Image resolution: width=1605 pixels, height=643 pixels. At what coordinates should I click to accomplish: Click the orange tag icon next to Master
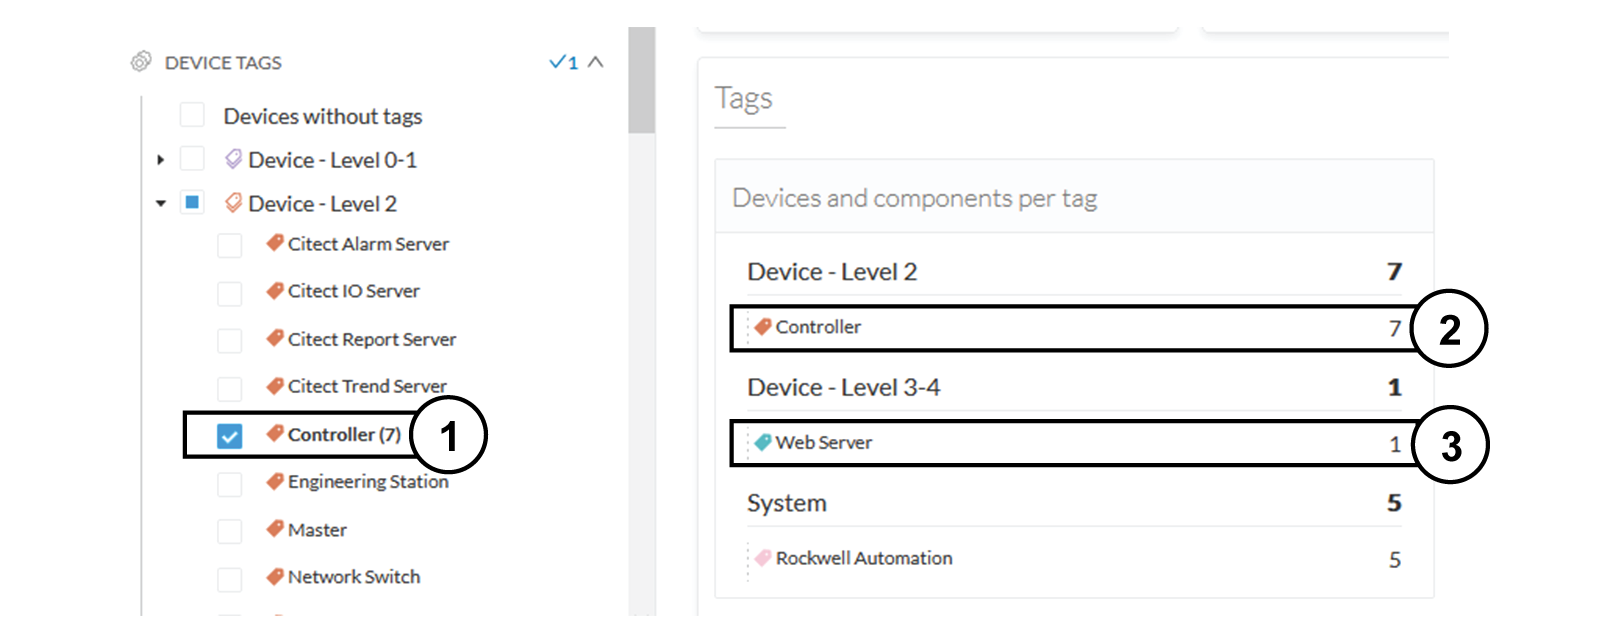pos(275,529)
